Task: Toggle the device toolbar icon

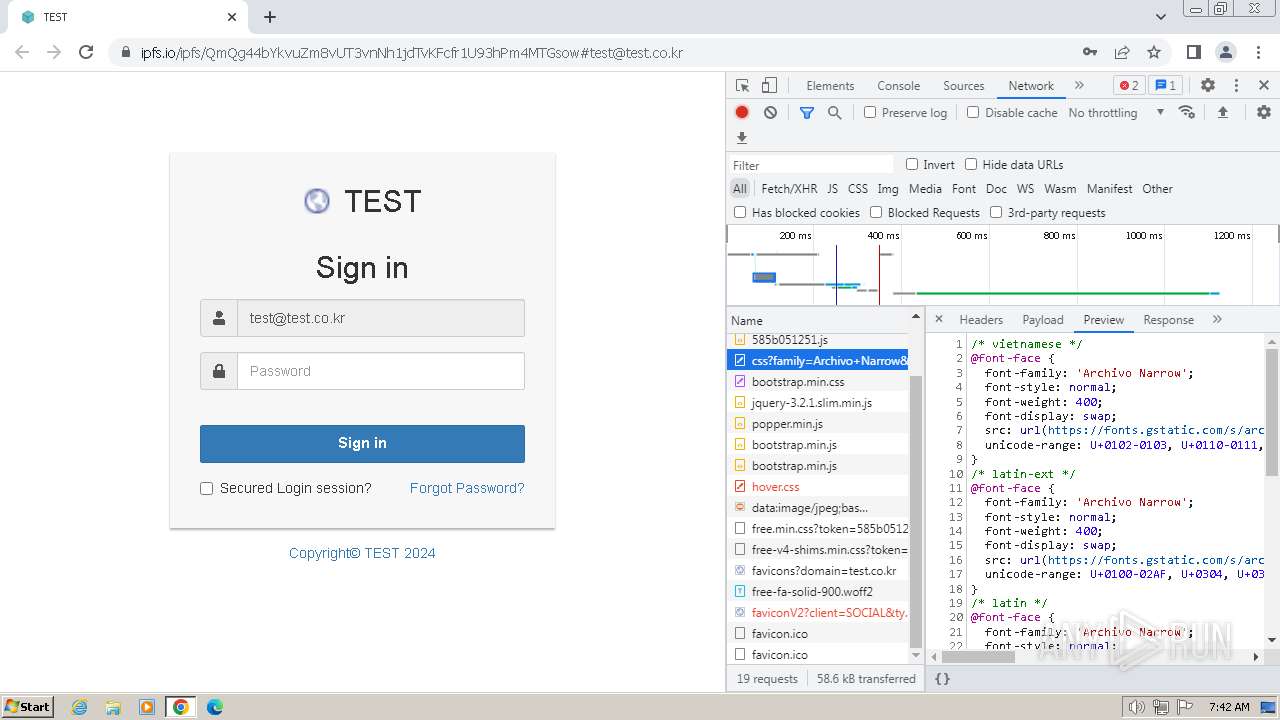Action: tap(769, 86)
